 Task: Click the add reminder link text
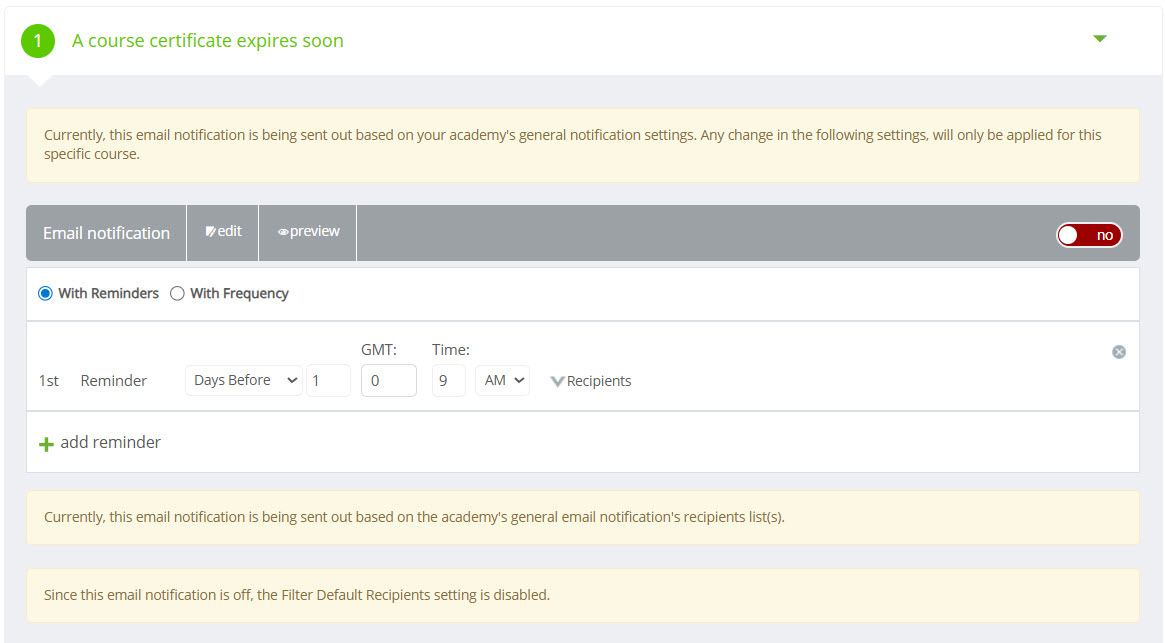110,442
